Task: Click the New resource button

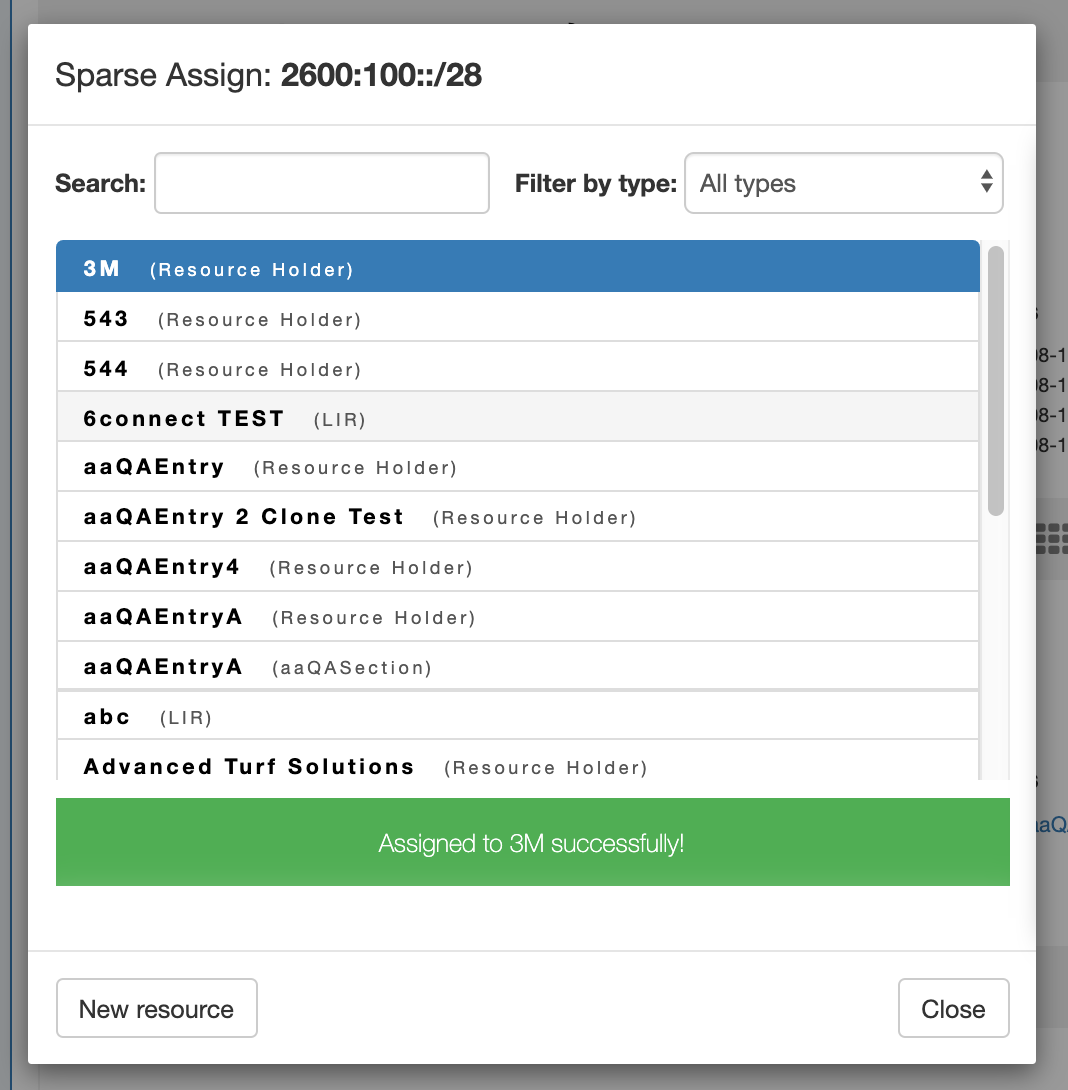Action: coord(157,1008)
